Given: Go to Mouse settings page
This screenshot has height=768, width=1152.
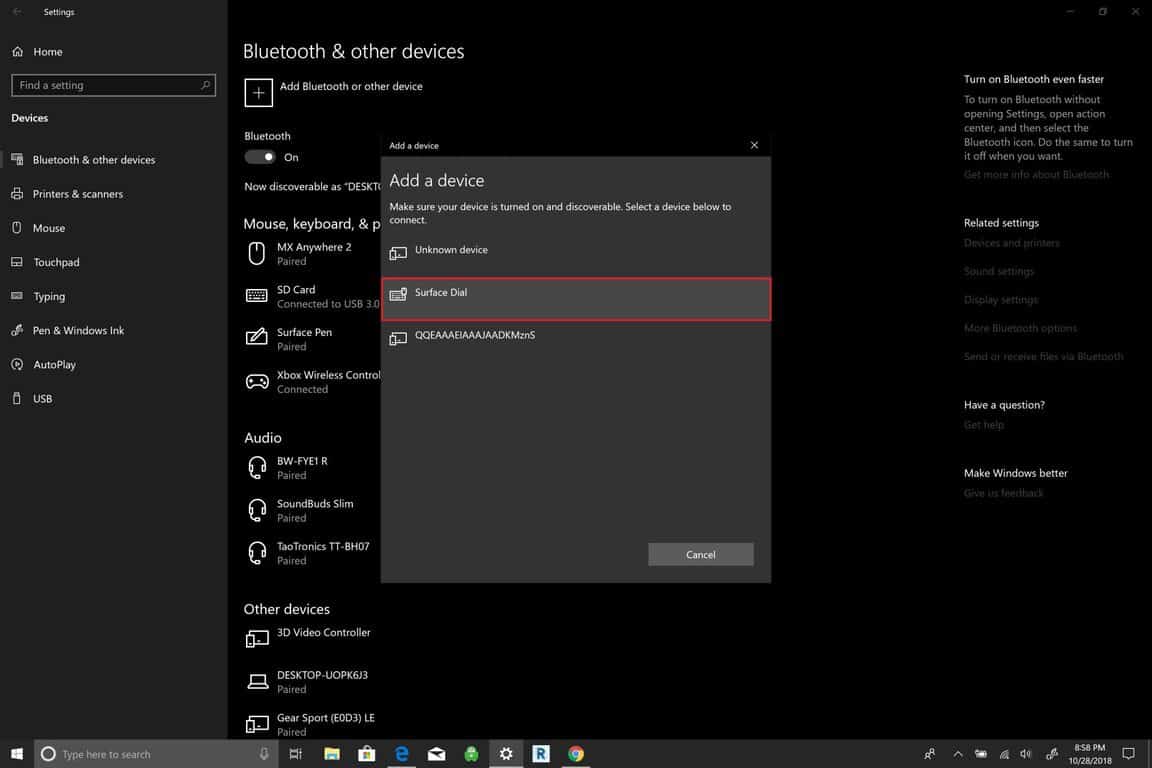Looking at the screenshot, I should click(48, 228).
